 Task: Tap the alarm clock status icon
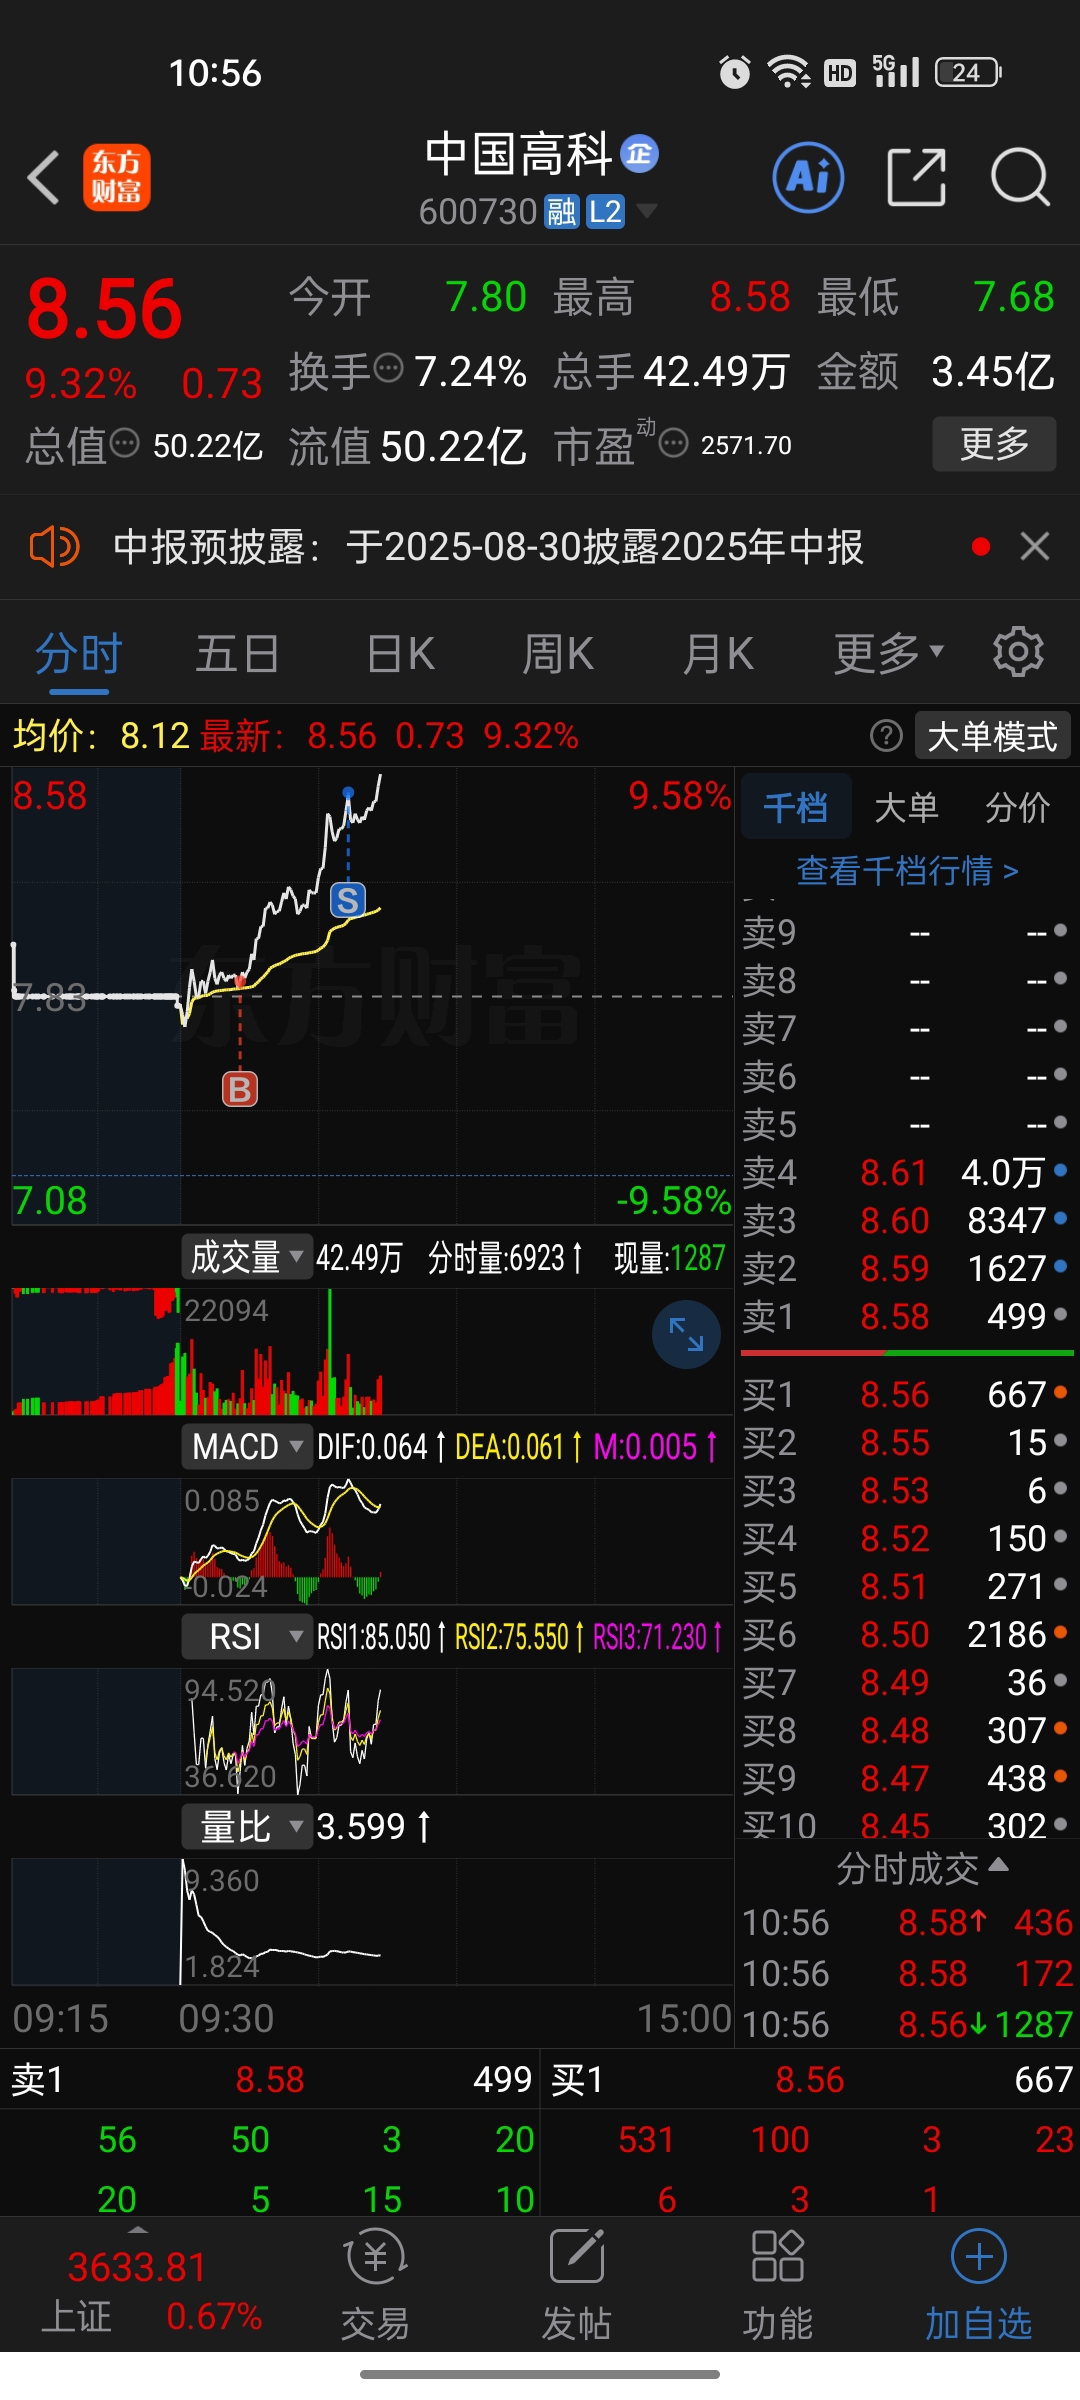[x=735, y=72]
